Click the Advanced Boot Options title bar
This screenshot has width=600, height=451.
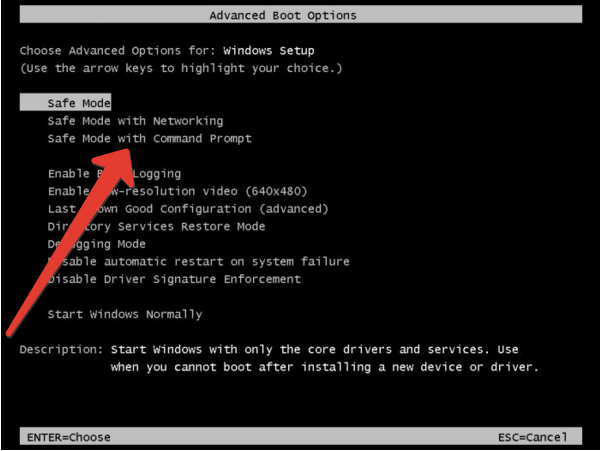[283, 15]
